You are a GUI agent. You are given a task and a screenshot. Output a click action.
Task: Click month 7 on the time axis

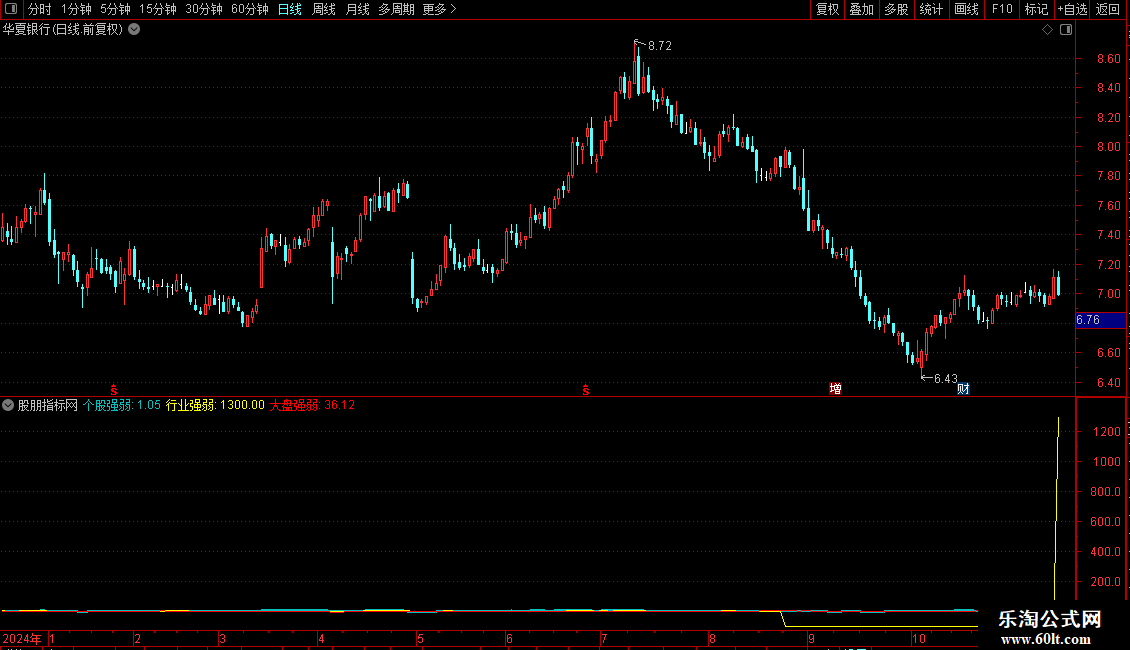tap(604, 638)
